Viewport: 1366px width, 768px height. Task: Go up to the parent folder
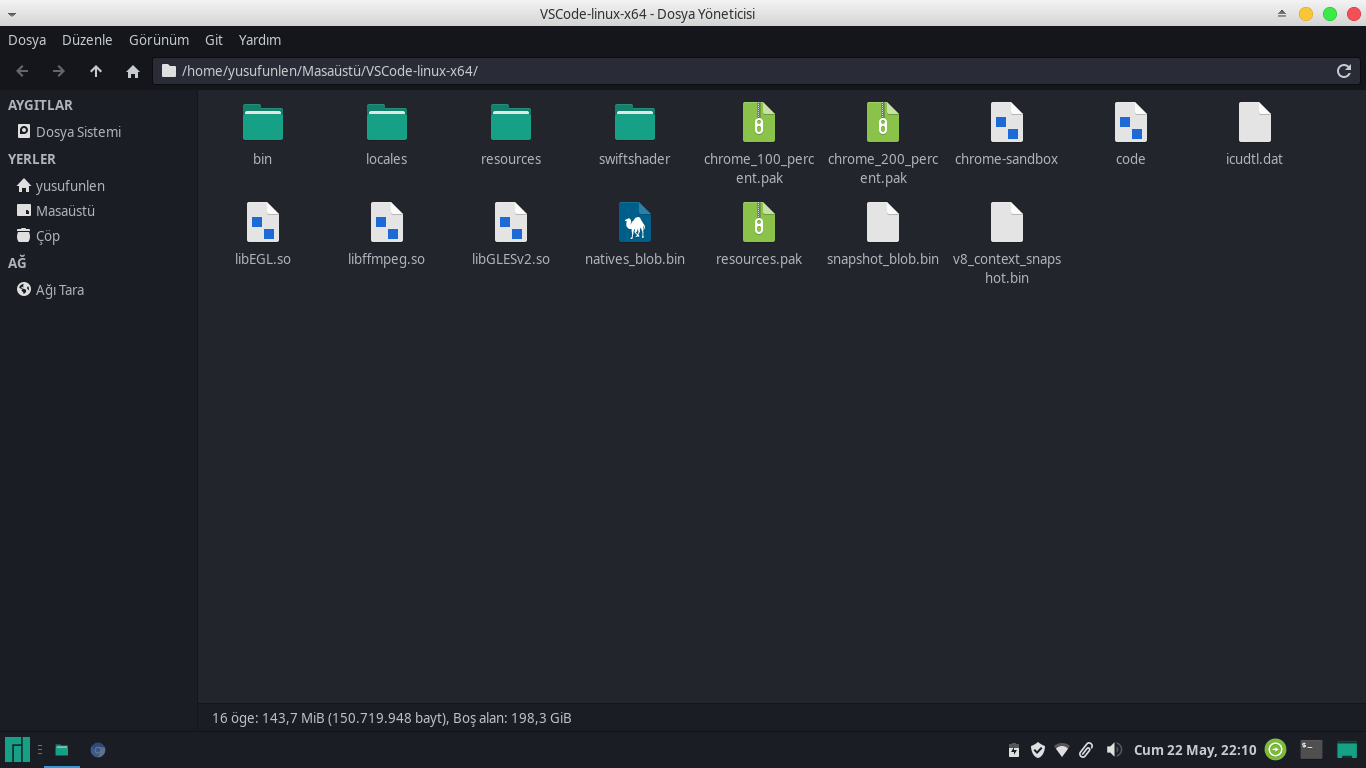tap(96, 71)
